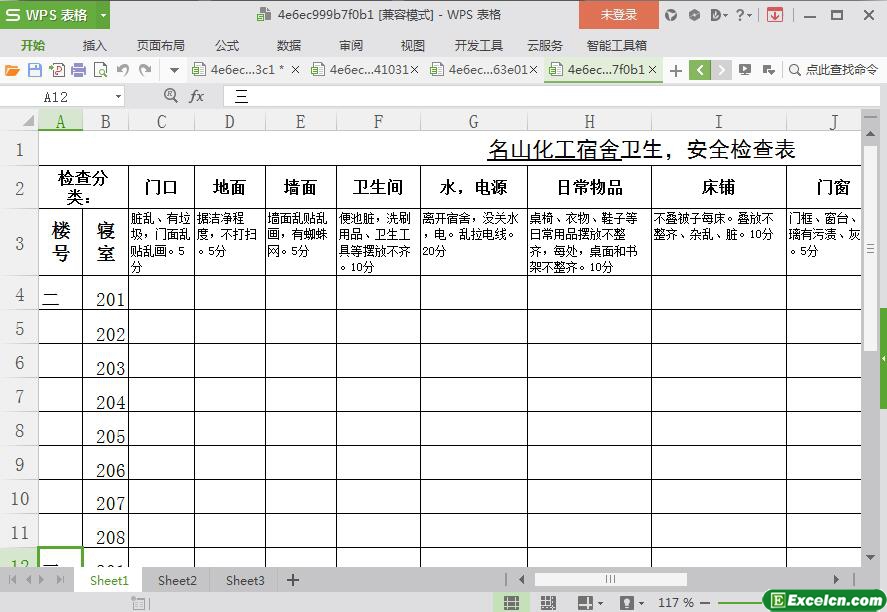
Task: Jump to first sheet navigation arrow
Action: (x=12, y=580)
